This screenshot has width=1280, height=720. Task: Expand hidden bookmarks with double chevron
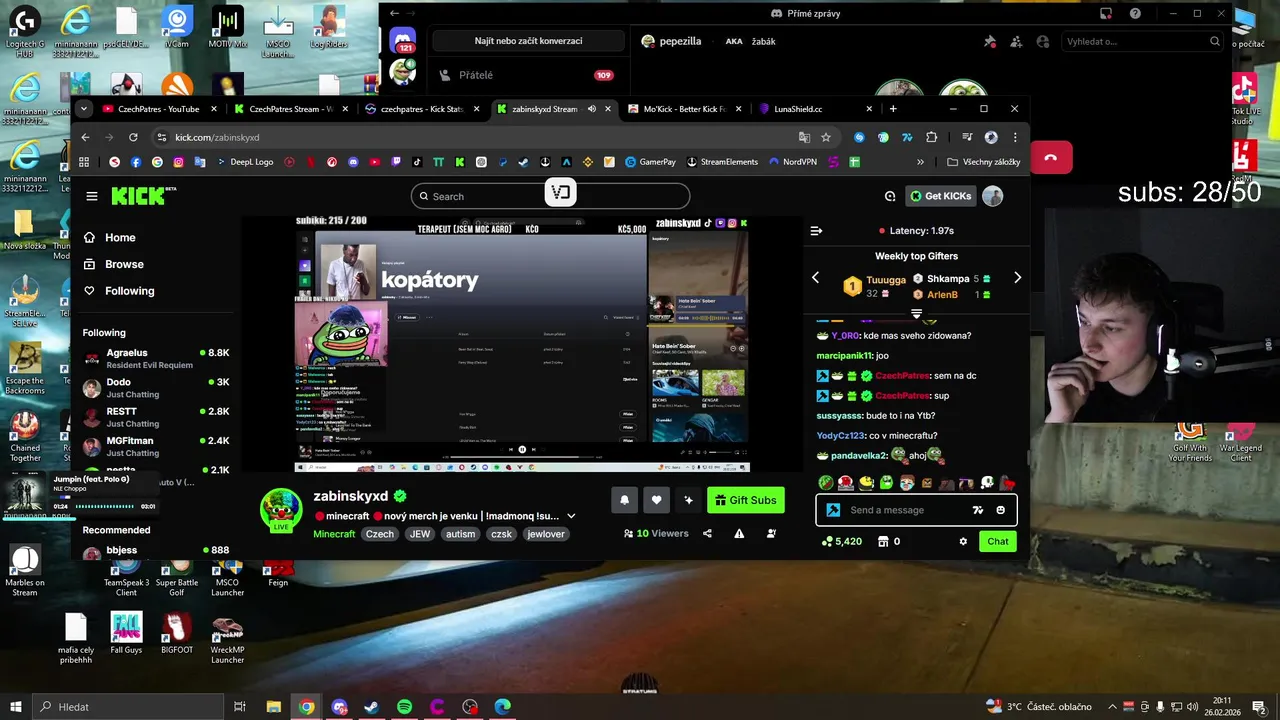pos(920,162)
